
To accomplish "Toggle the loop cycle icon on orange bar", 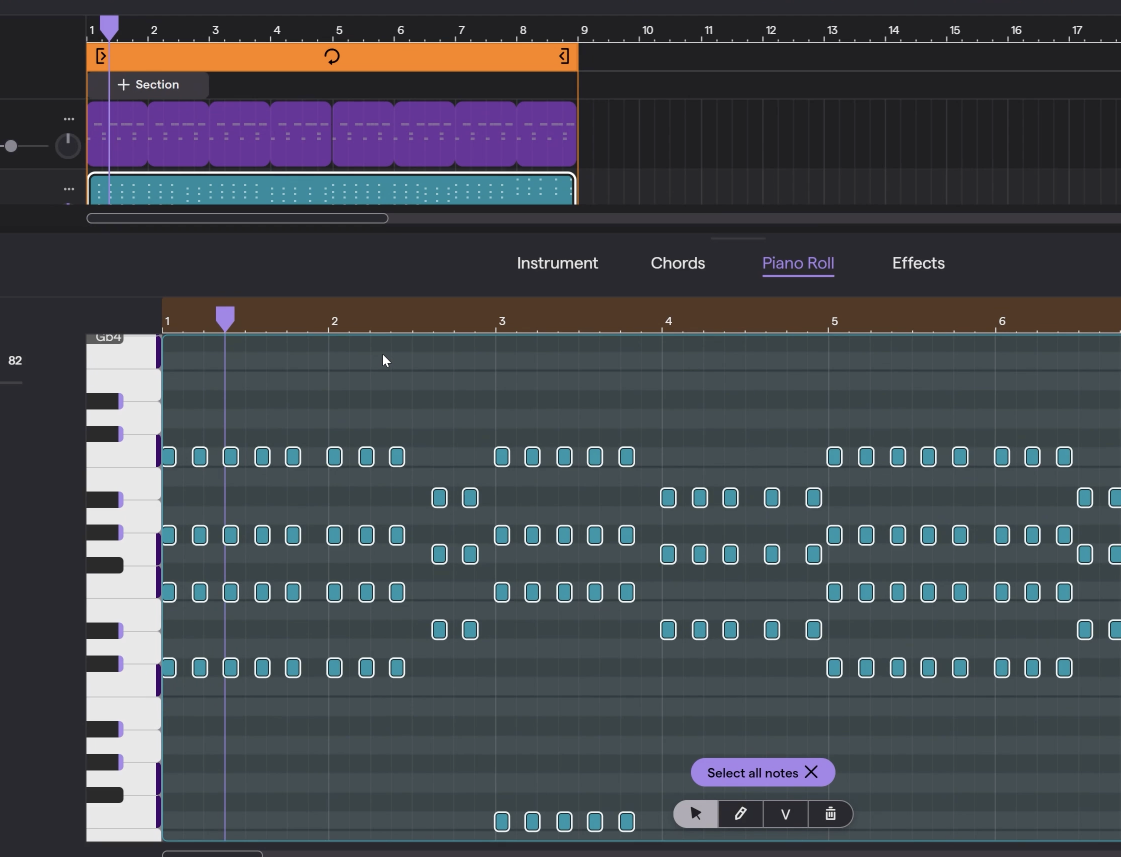I will 332,56.
